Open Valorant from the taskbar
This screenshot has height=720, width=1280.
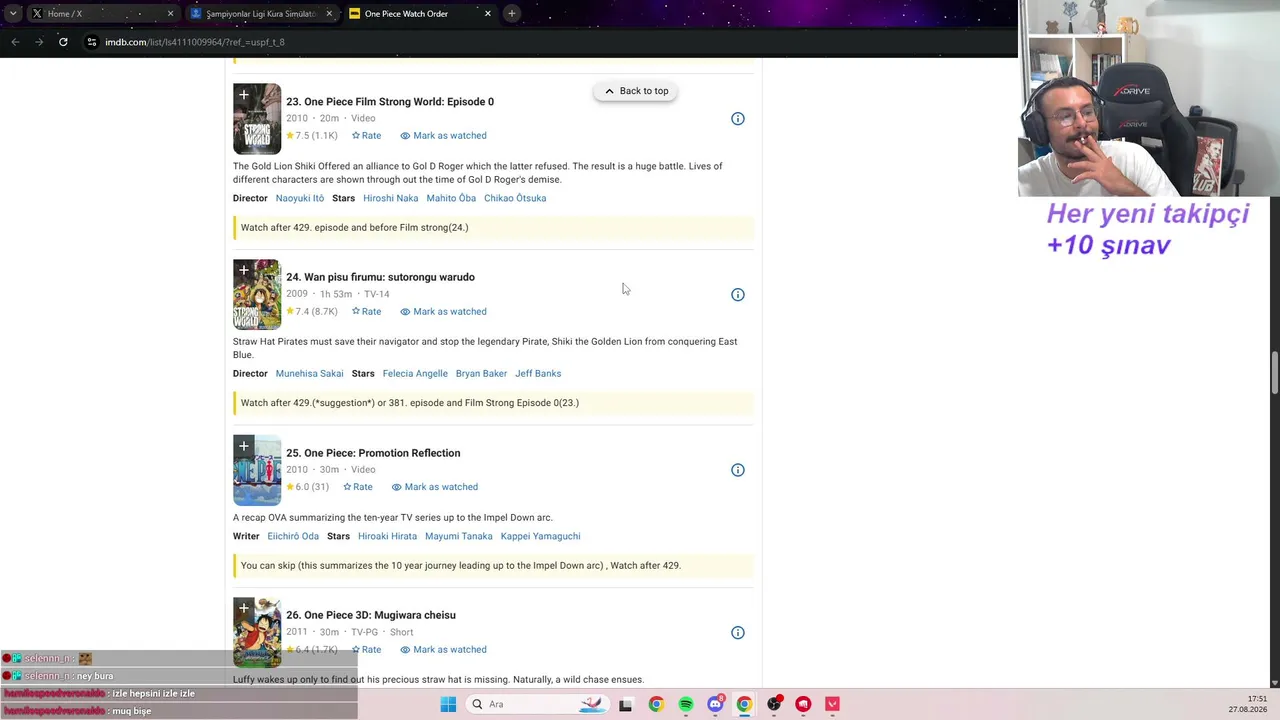(832, 704)
